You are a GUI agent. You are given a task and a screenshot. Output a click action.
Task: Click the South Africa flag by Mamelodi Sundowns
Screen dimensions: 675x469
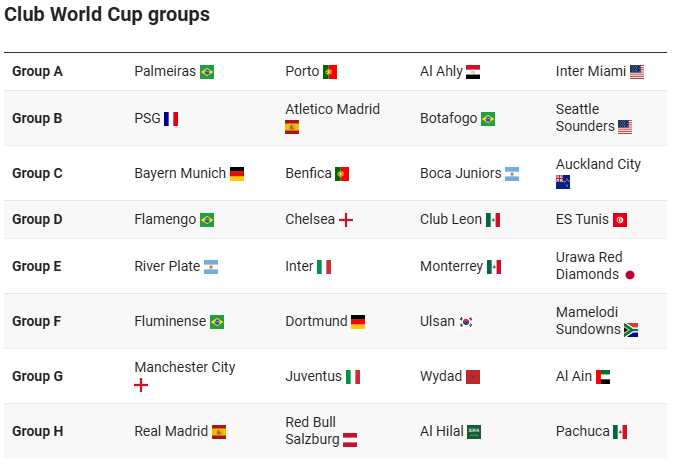click(631, 330)
